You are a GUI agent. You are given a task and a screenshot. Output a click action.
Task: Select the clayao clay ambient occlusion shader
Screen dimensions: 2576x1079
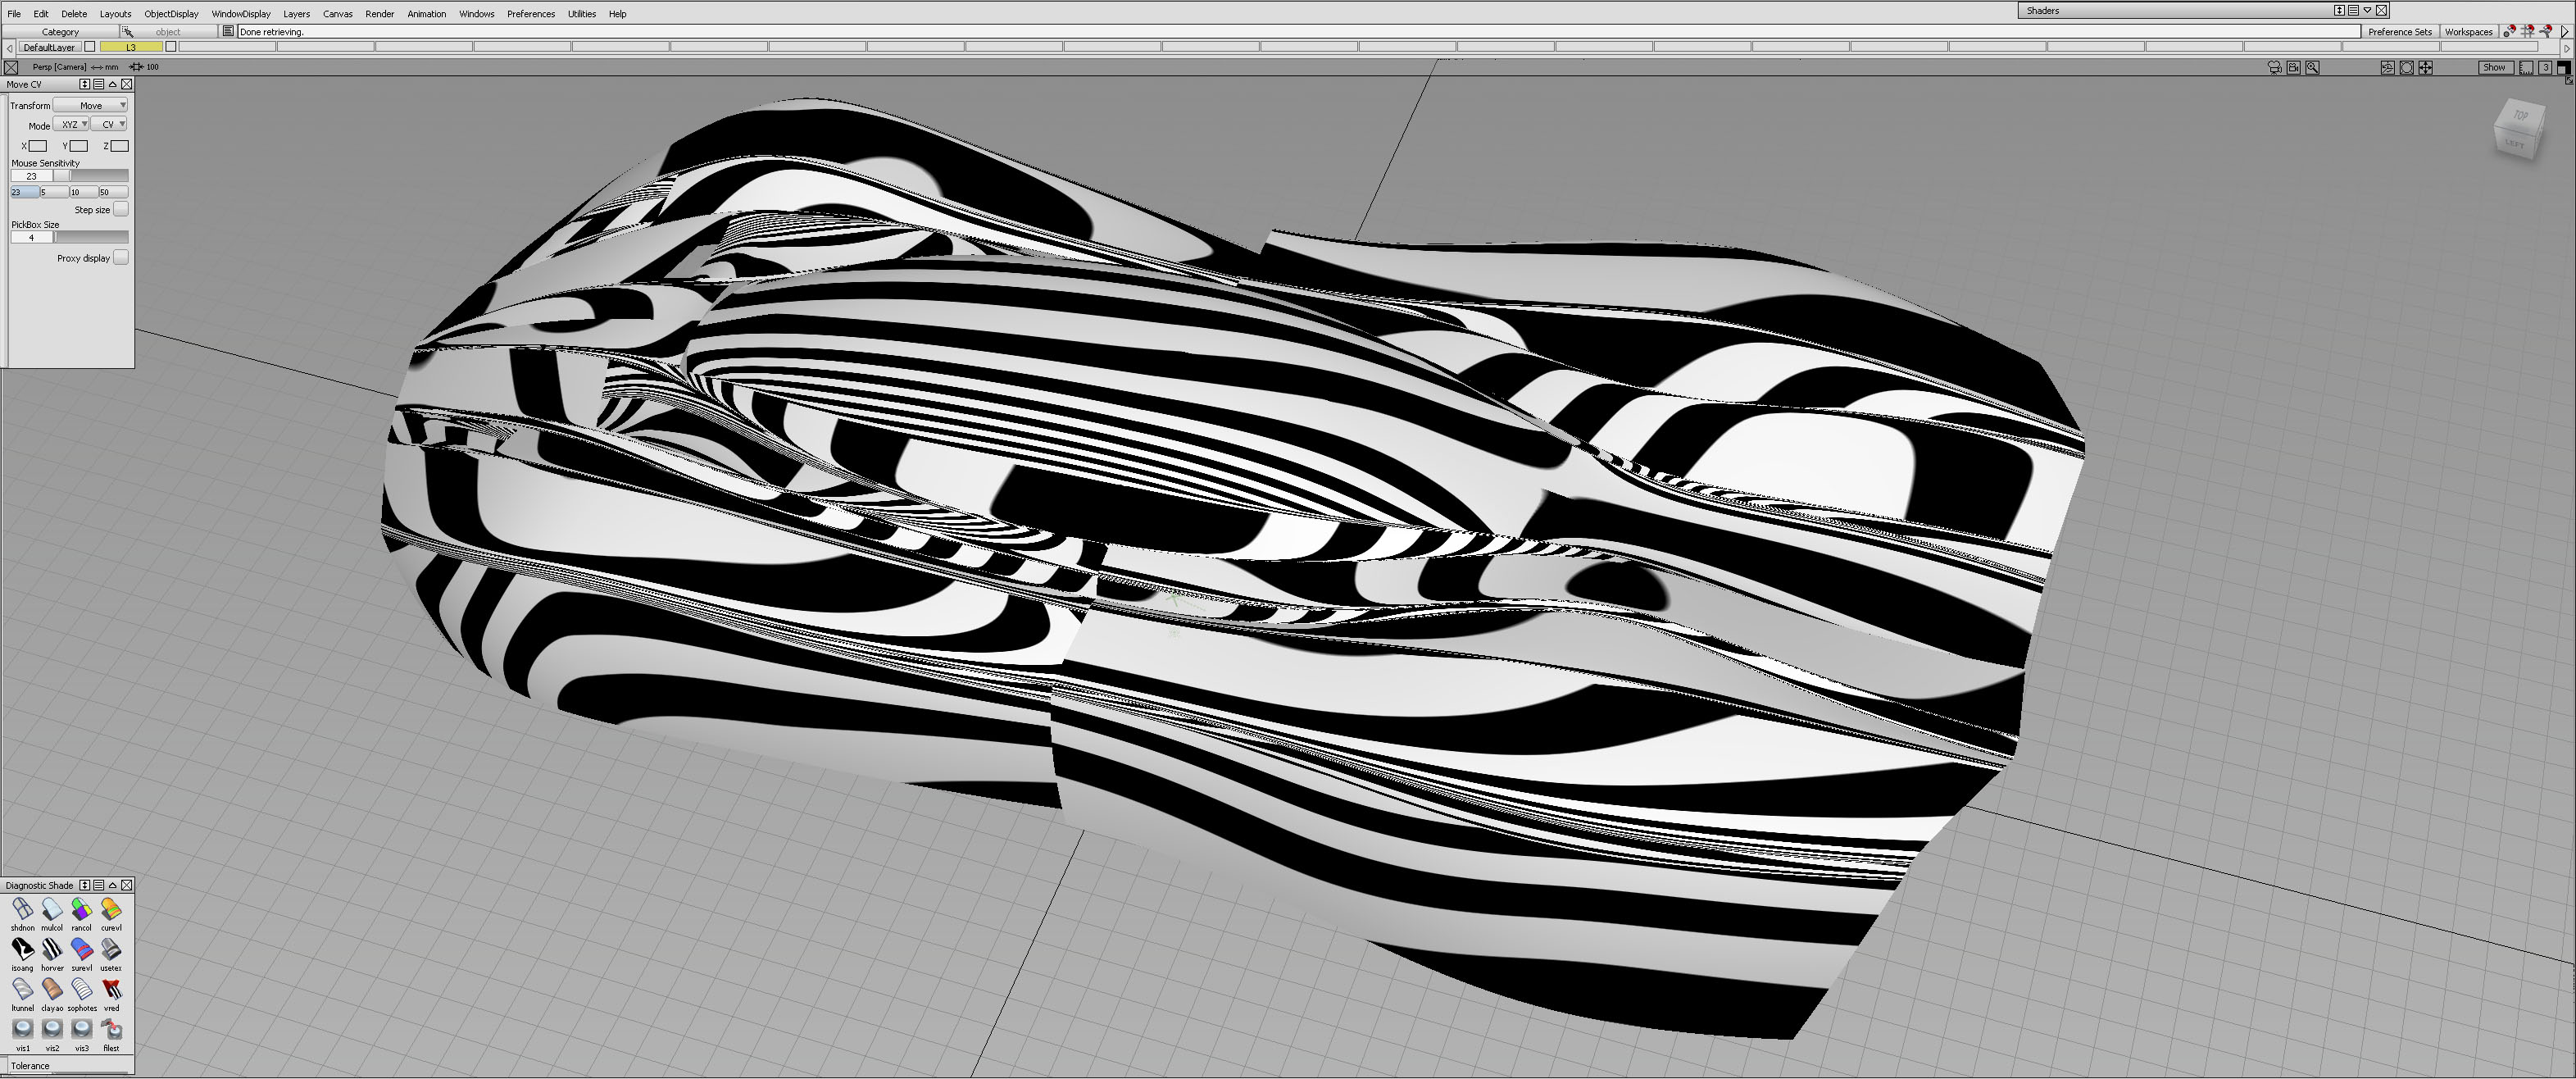click(x=52, y=989)
